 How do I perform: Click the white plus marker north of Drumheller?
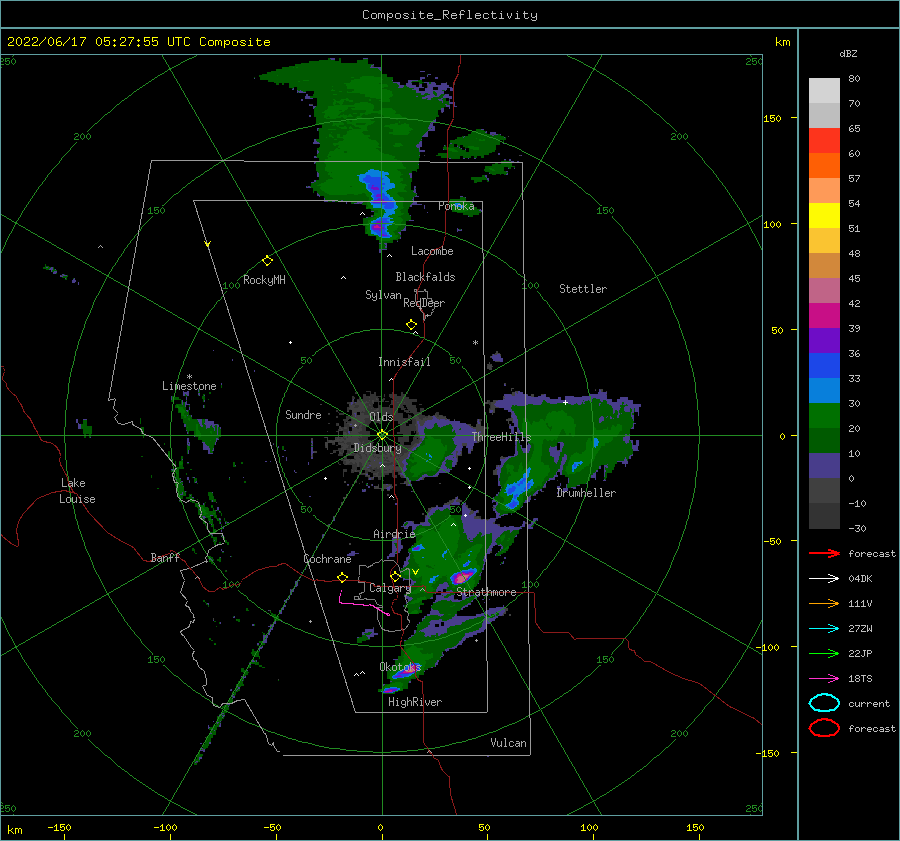click(565, 402)
